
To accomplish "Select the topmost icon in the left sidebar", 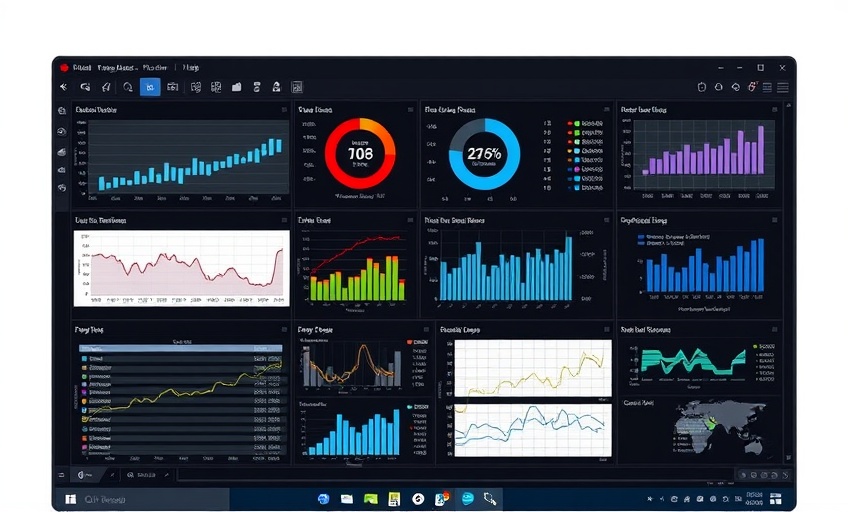I will click(x=62, y=111).
